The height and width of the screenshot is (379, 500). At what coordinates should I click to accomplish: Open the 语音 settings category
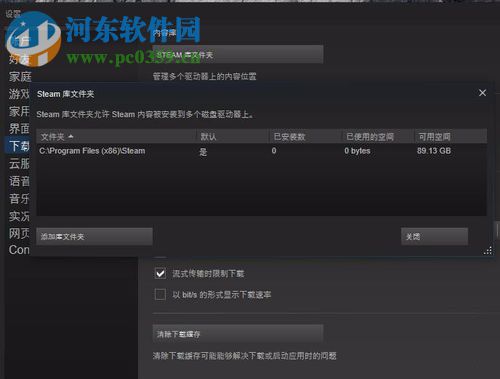click(x=19, y=181)
